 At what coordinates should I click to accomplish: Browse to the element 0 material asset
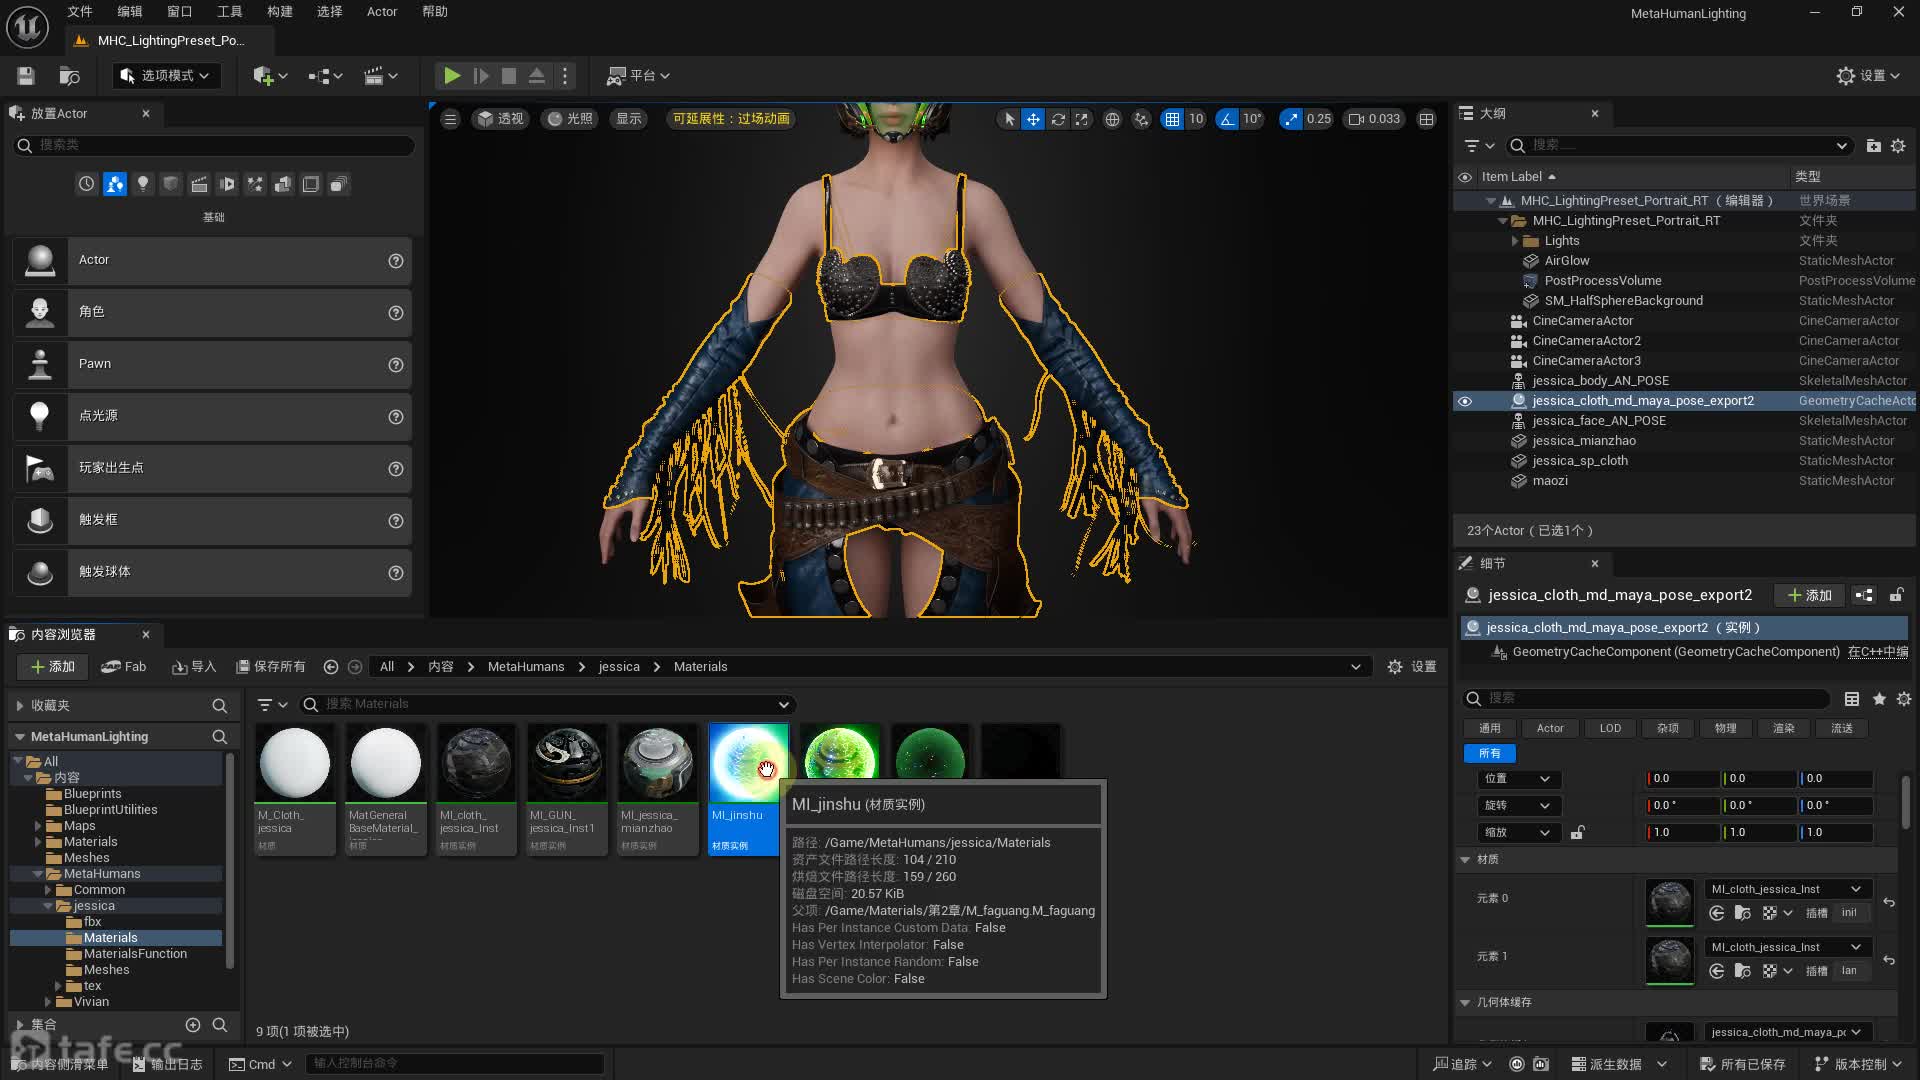[1742, 913]
